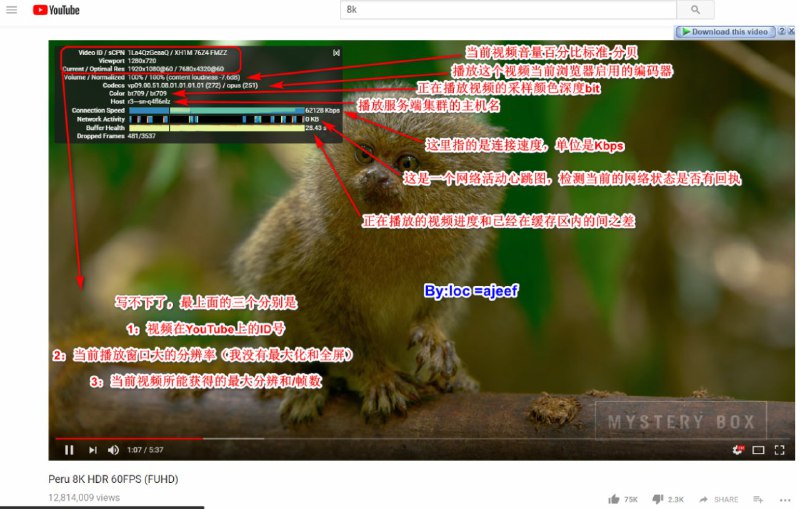800x509 pixels.
Task: Expand the three-dot more actions menu
Action: [x=786, y=498]
